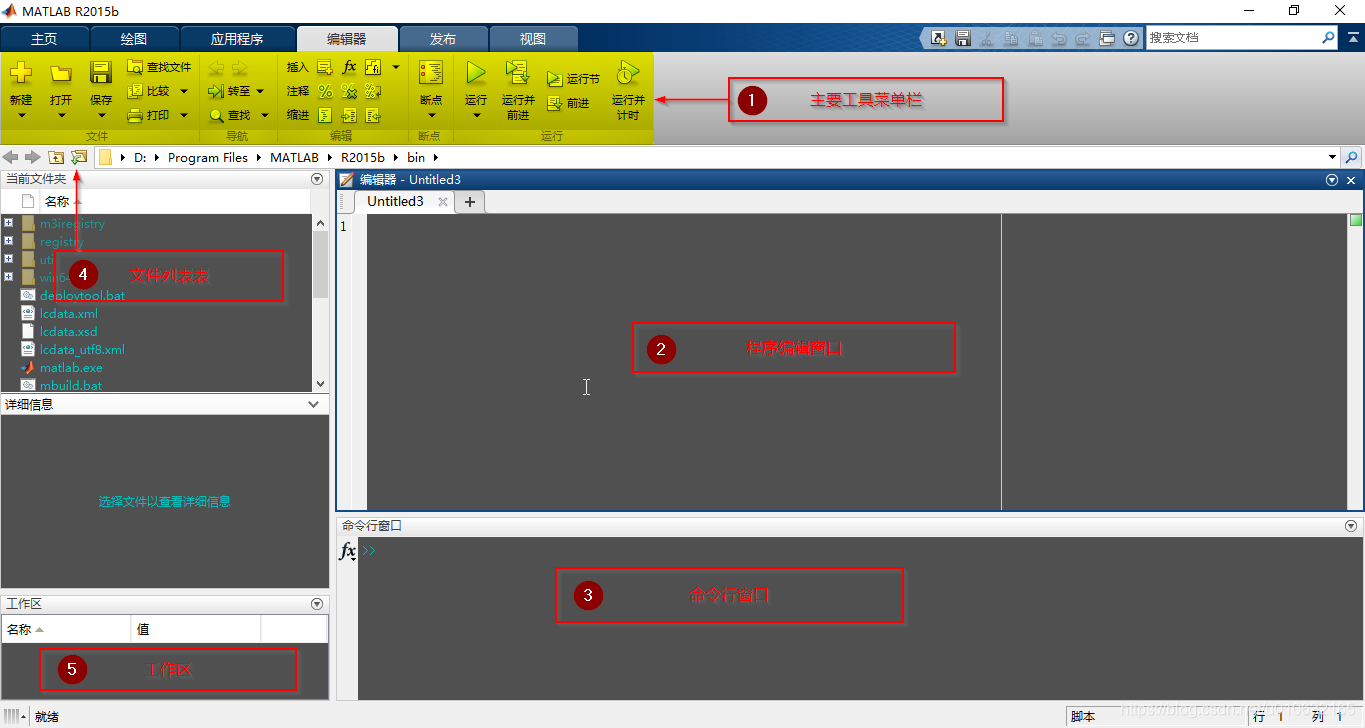
Task: Open the dropdown arrow under Save (保存)
Action: point(101,116)
